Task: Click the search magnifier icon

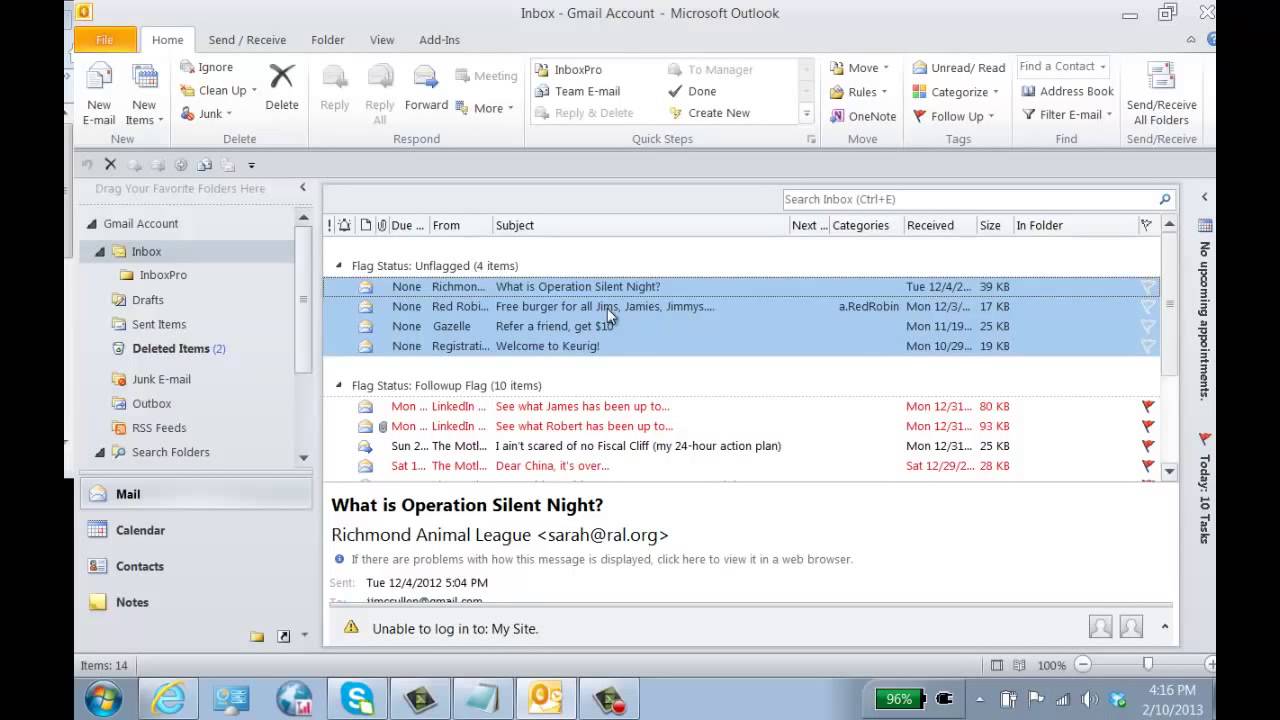Action: [1165, 199]
